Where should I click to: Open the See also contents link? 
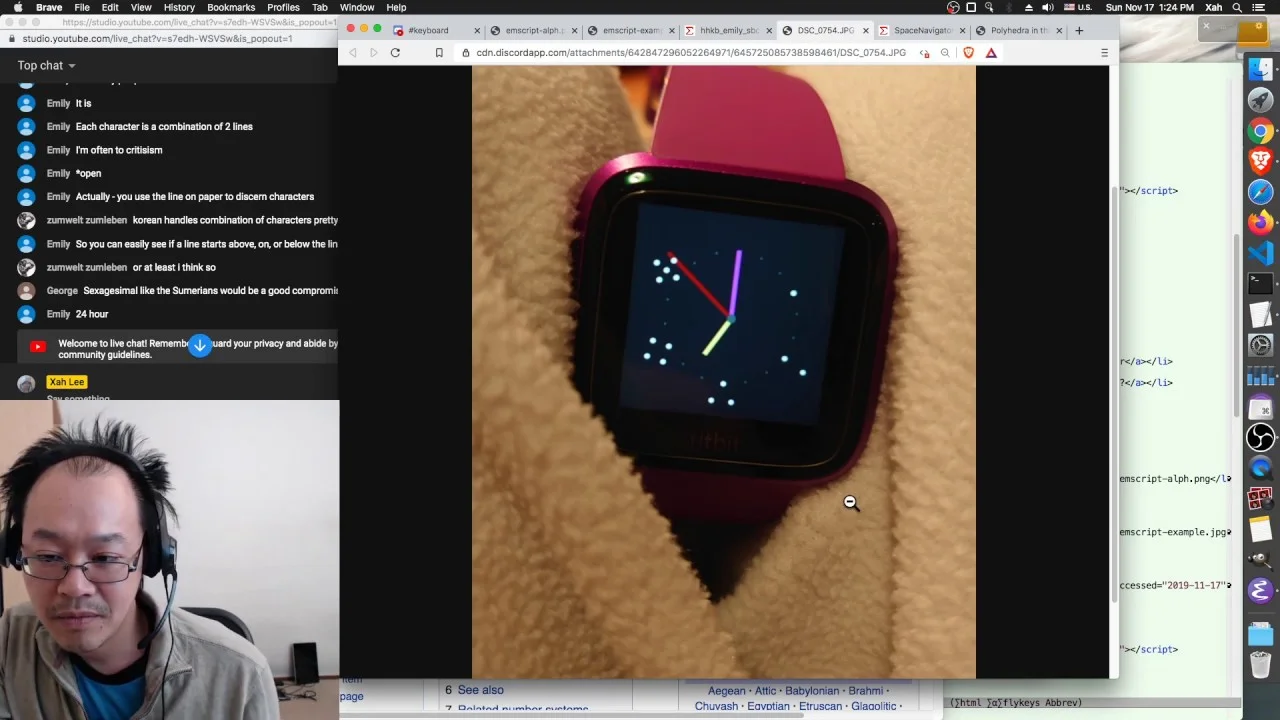480,690
